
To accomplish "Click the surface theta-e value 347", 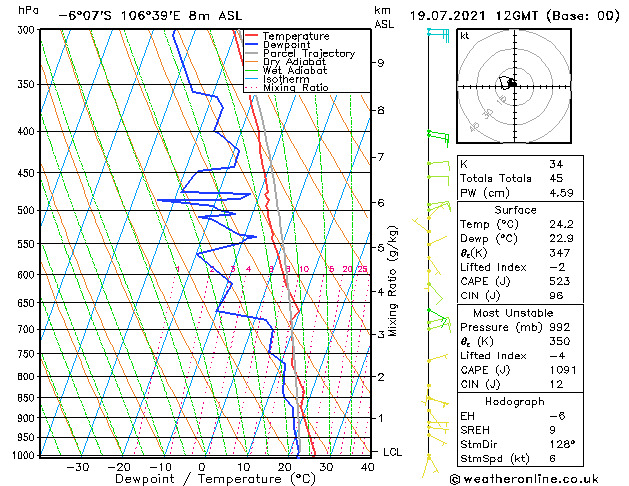I will pos(559,253).
